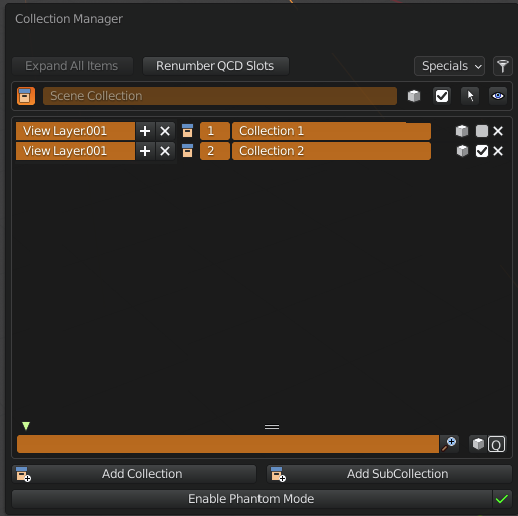Click Add SubCollection button
The image size is (518, 516).
[x=389, y=474]
